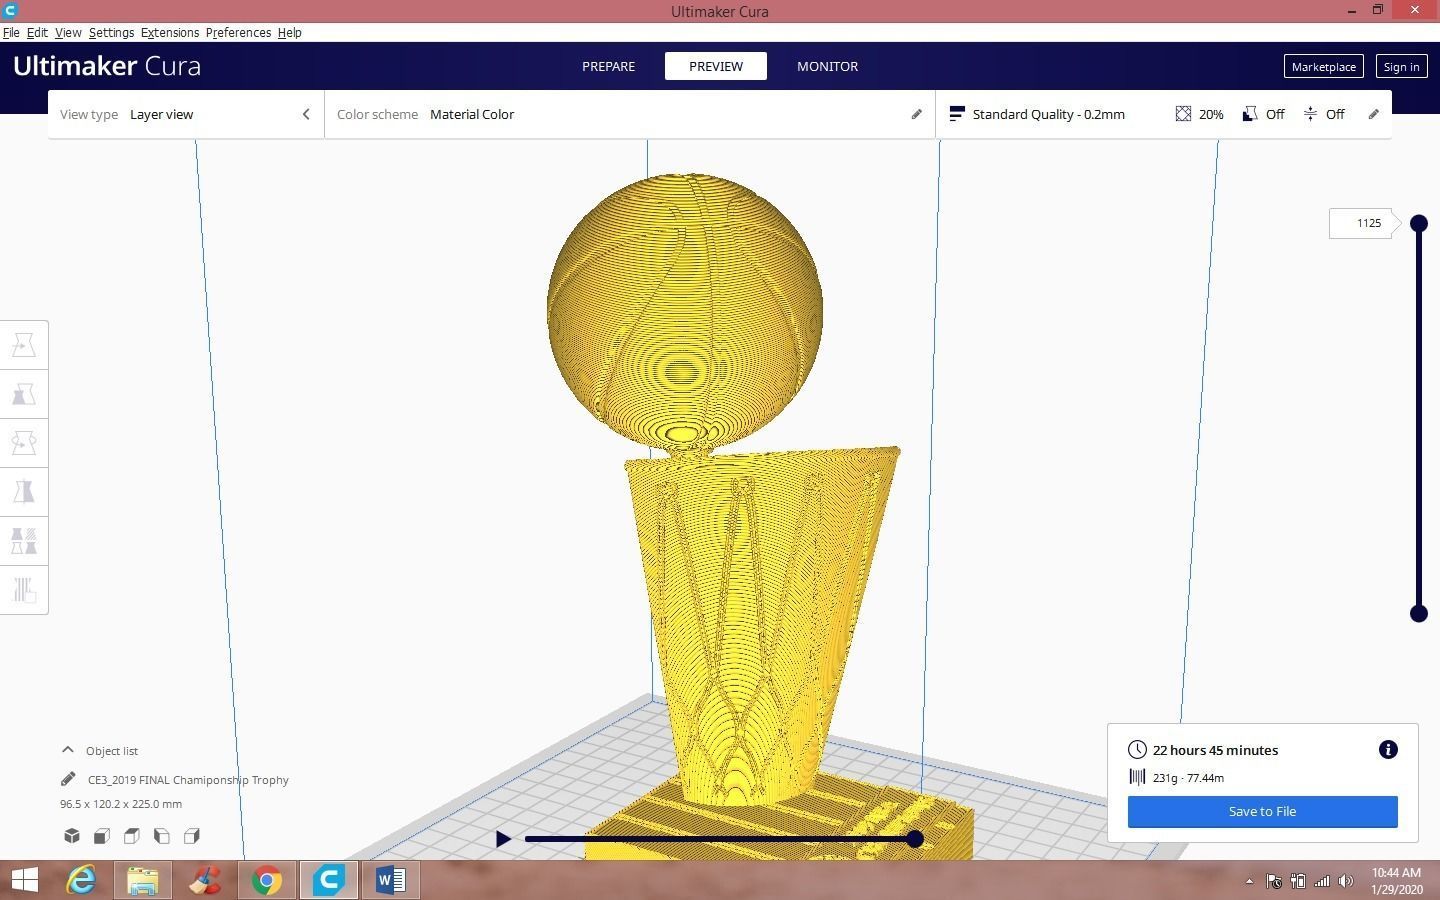The width and height of the screenshot is (1440, 900).
Task: Click the print time info icon
Action: tap(1388, 750)
